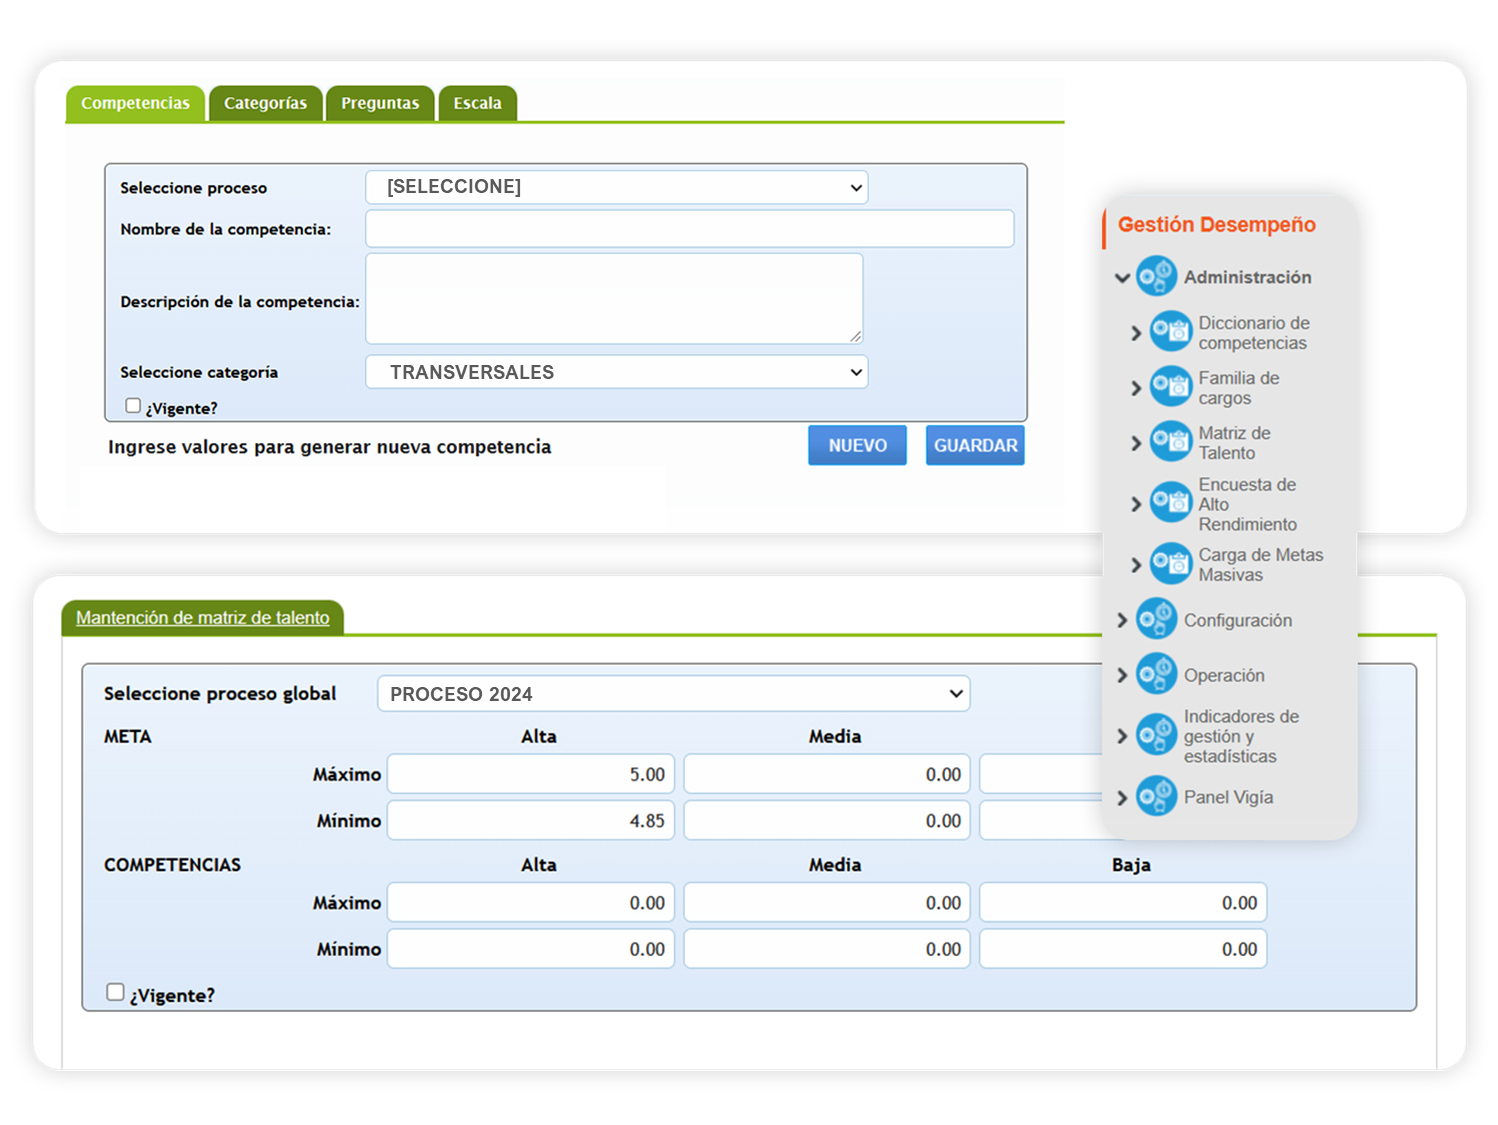Image resolution: width=1498 pixels, height=1125 pixels.
Task: Switch to the Categorías tab
Action: [x=265, y=104]
